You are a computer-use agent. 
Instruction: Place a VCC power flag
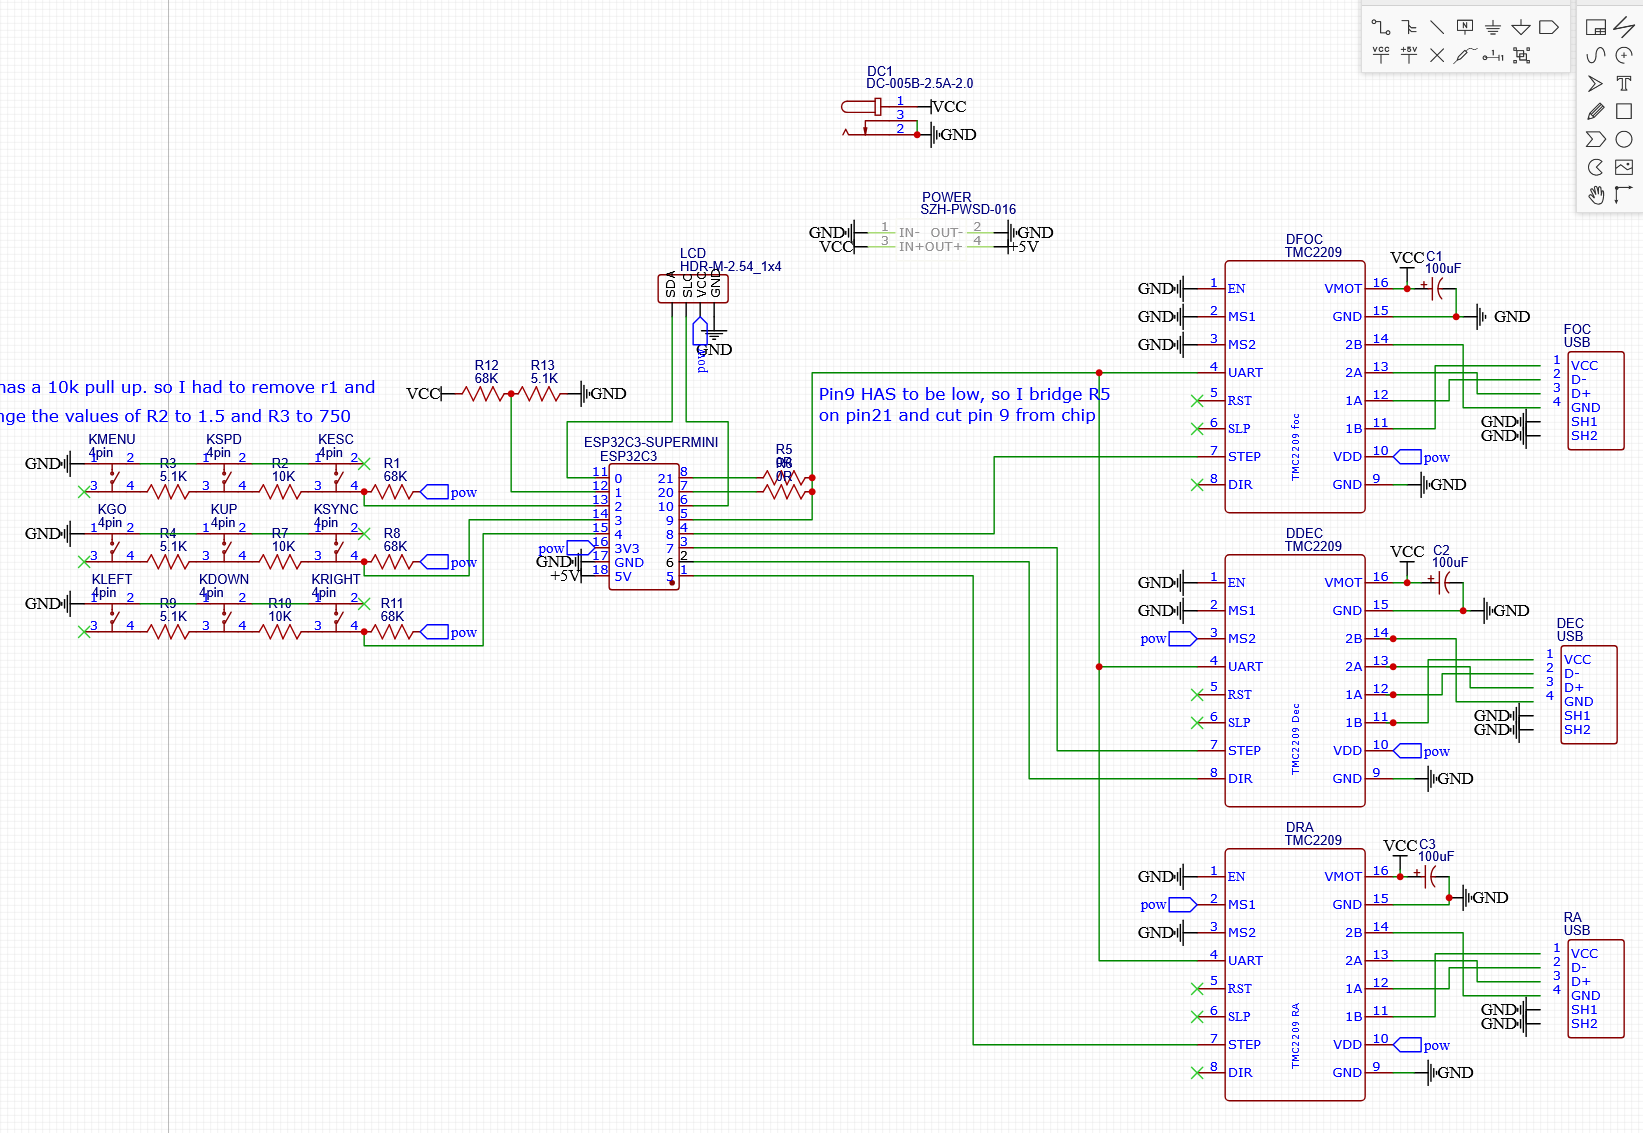pyautogui.click(x=1380, y=55)
